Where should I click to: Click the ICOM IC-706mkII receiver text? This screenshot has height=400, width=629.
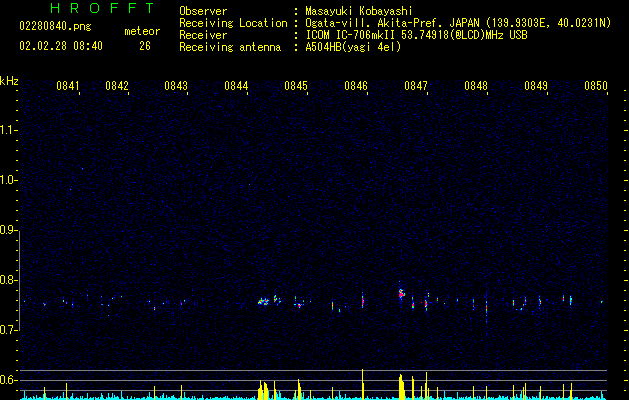coord(416,35)
